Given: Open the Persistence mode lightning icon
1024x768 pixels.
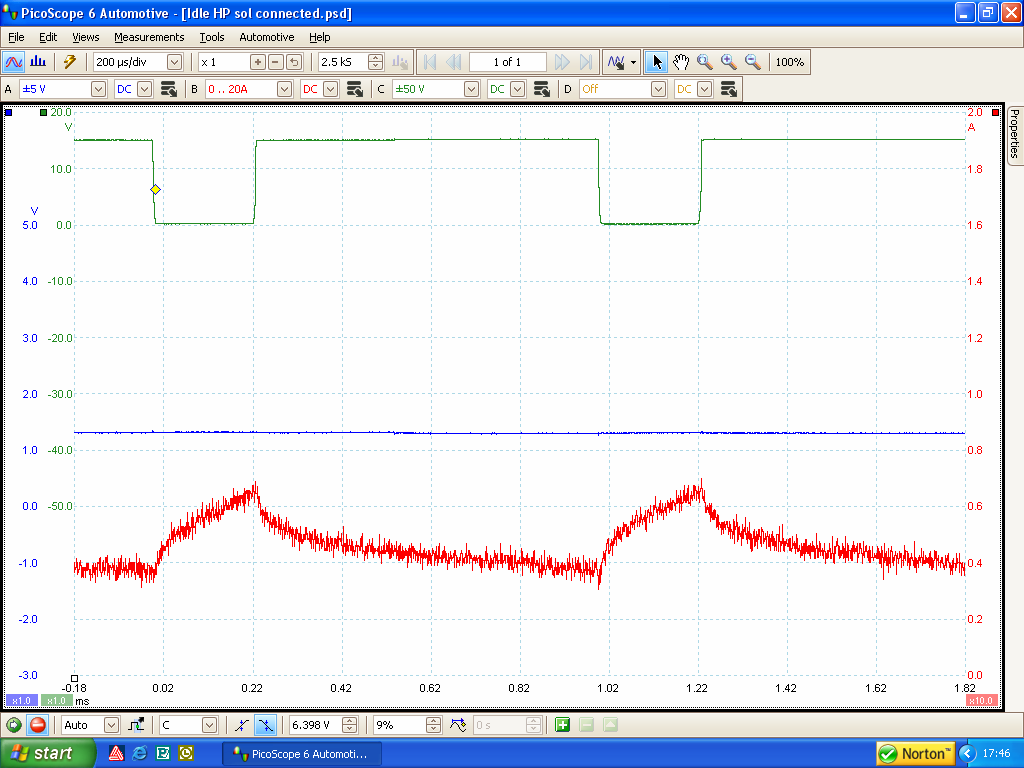Looking at the screenshot, I should [x=69, y=62].
